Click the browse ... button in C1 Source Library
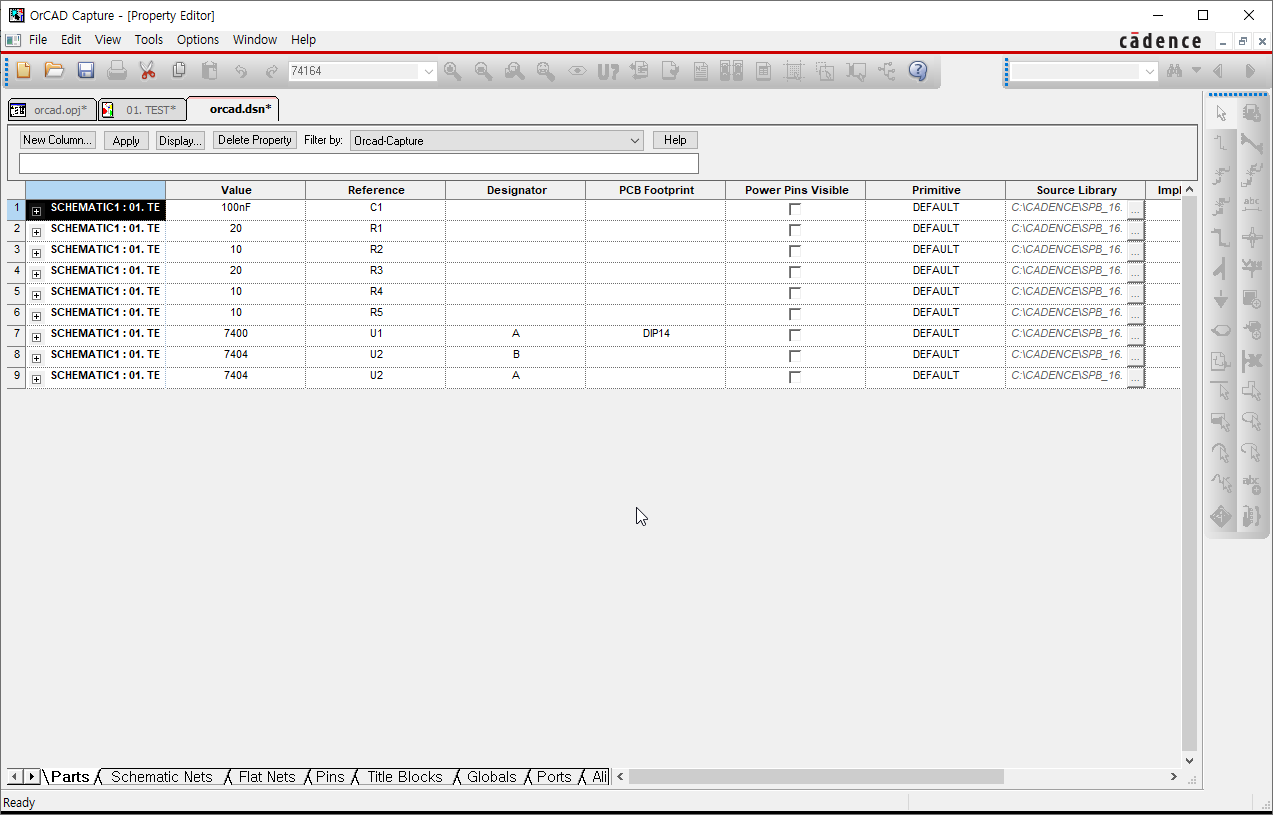The width and height of the screenshot is (1273, 815). [x=1135, y=209]
